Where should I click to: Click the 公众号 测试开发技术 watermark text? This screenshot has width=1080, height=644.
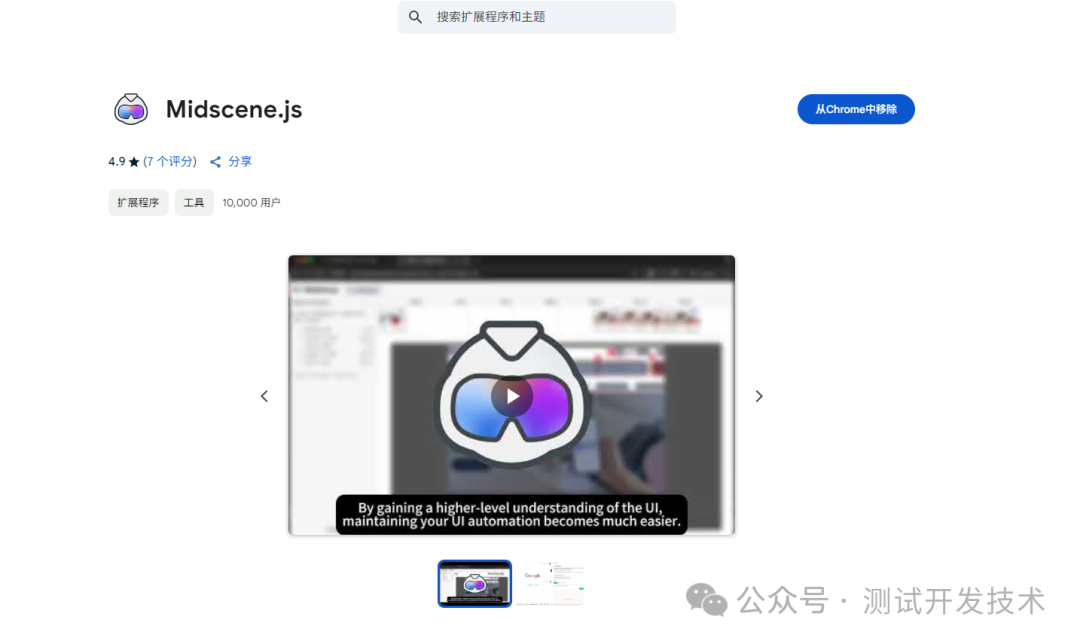[x=891, y=601]
